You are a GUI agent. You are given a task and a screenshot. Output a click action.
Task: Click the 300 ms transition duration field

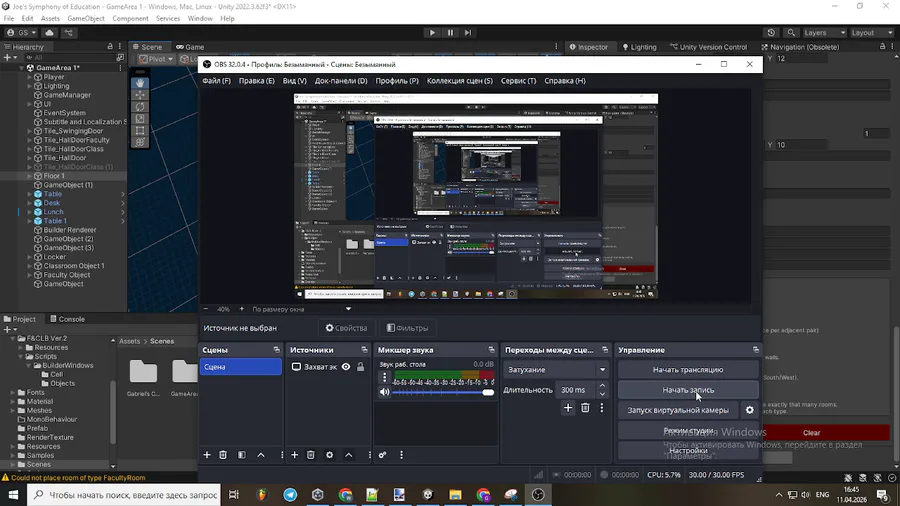tap(577, 390)
